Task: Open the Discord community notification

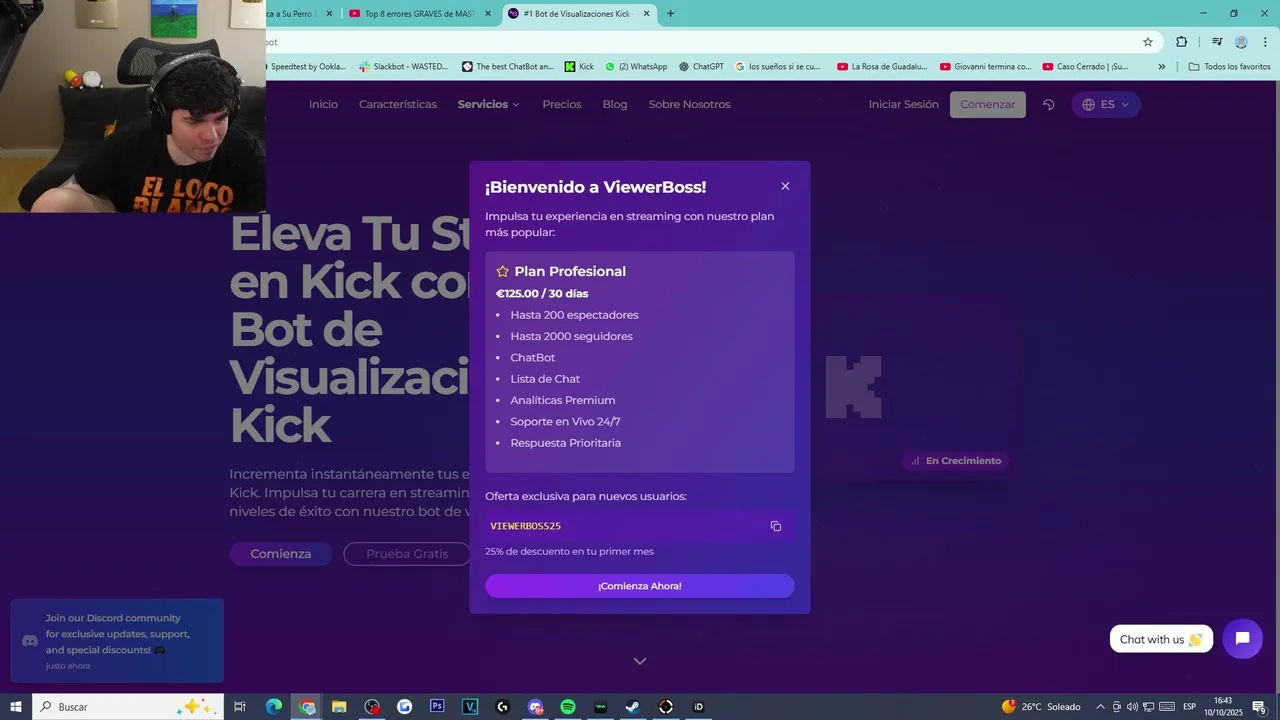Action: point(117,641)
